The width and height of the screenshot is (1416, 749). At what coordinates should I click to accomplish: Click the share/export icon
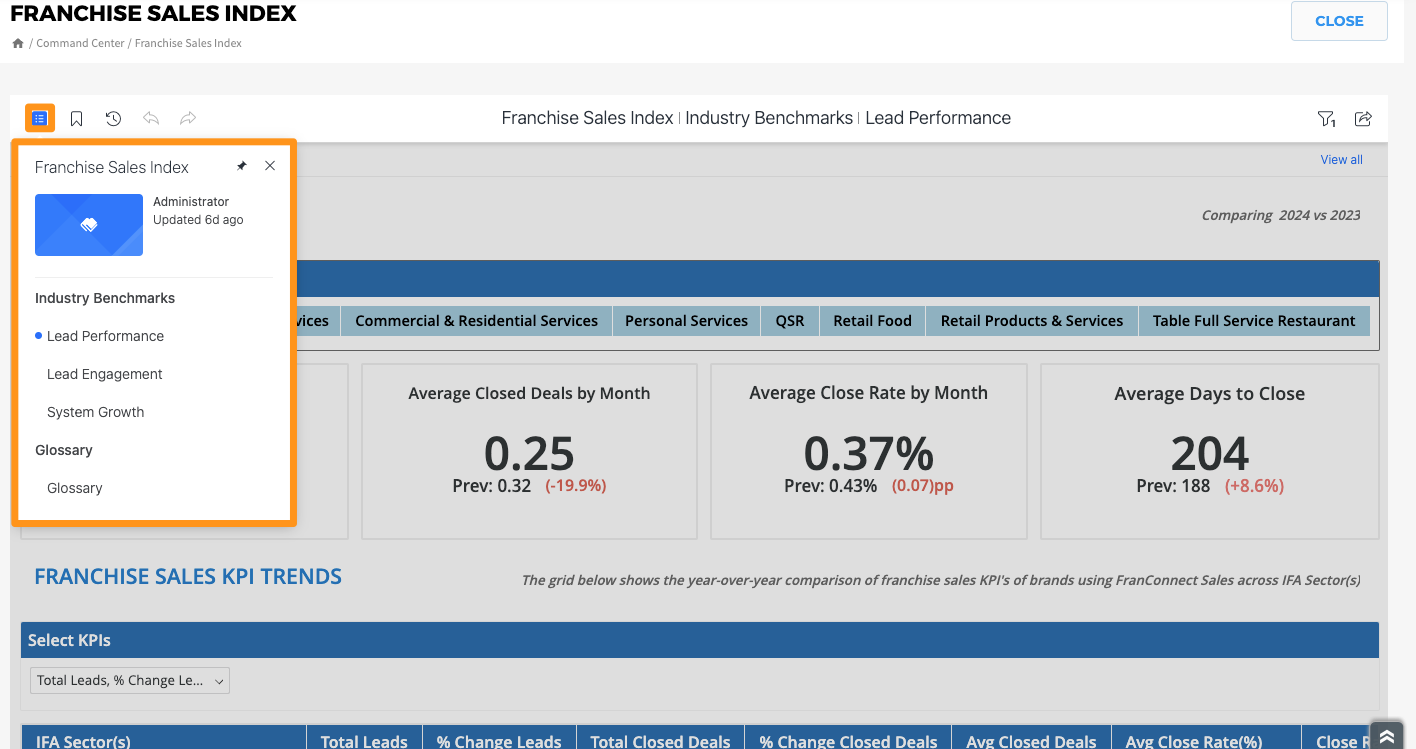coord(1363,119)
